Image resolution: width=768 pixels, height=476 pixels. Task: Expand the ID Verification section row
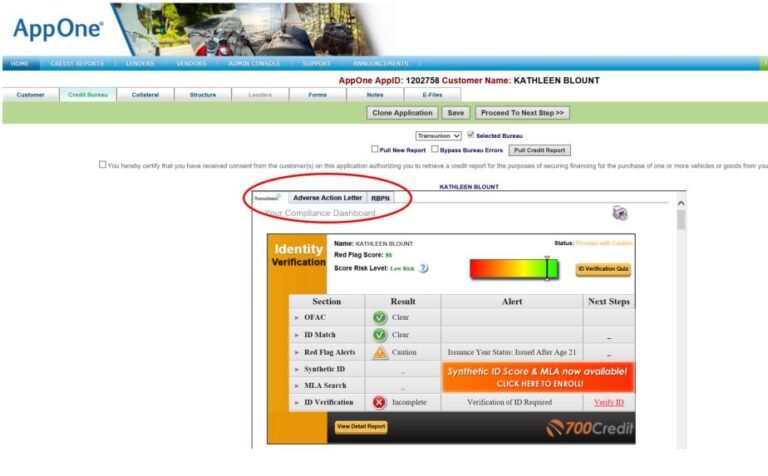point(297,403)
